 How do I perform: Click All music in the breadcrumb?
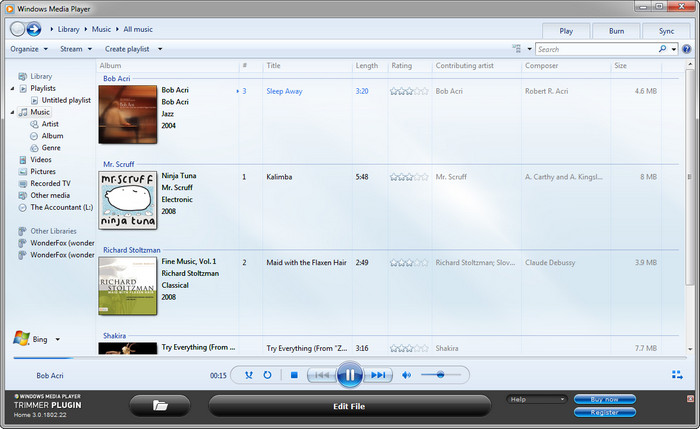(138, 29)
